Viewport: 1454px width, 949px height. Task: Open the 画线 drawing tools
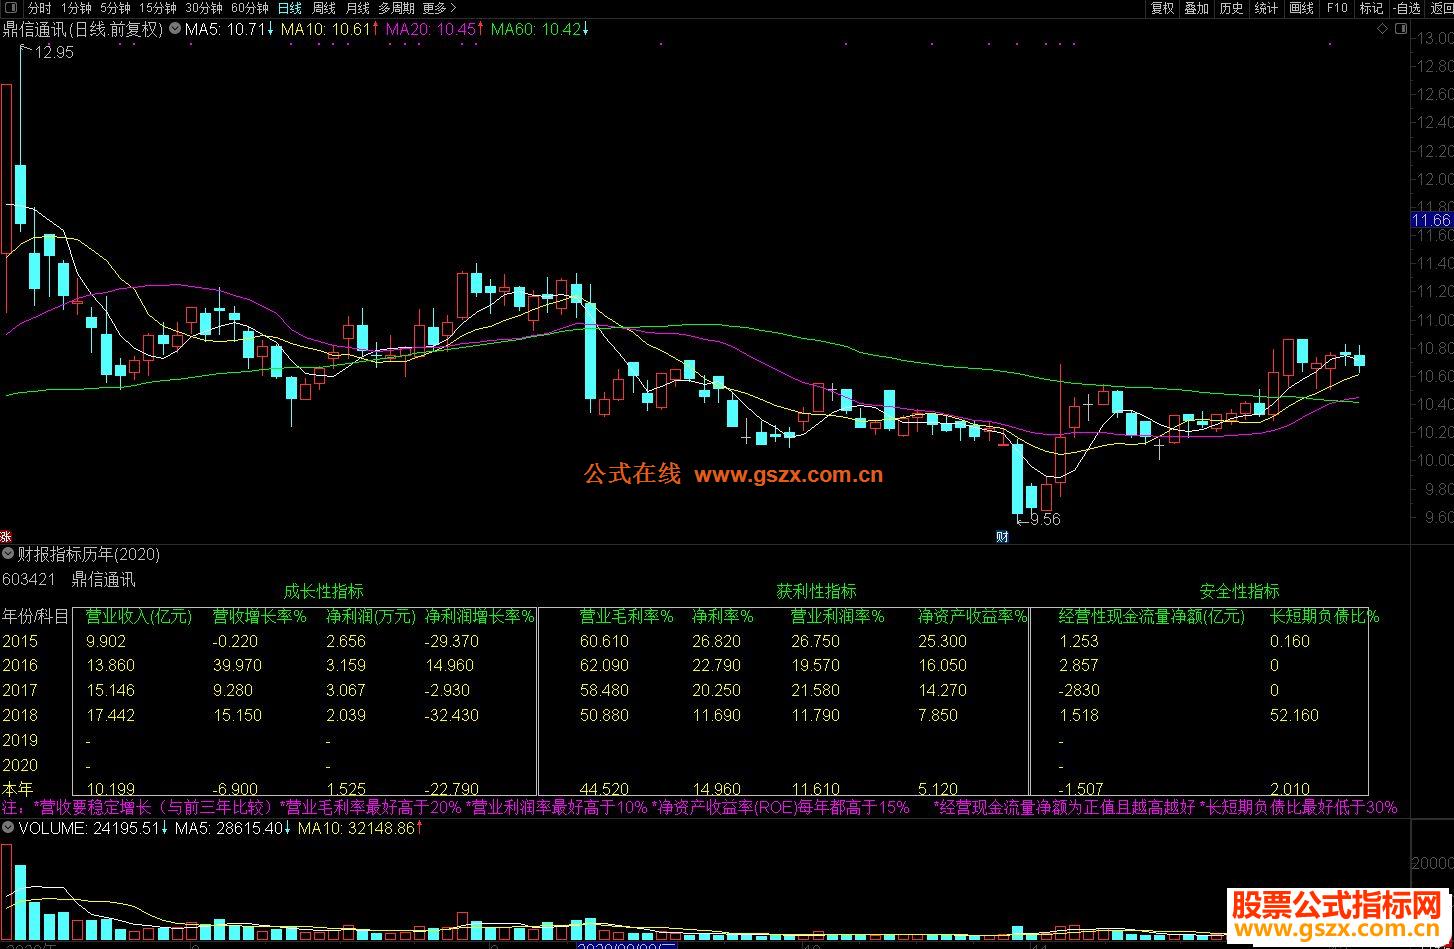(x=1301, y=8)
